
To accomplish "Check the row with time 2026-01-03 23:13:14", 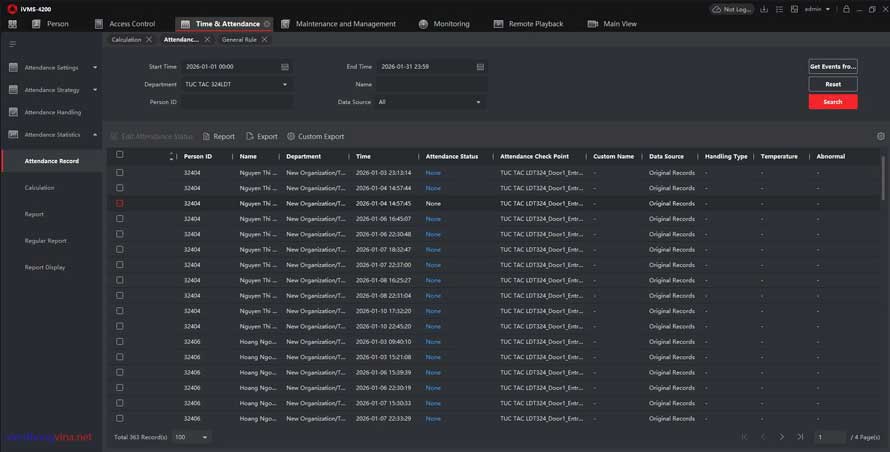I will click(x=120, y=173).
